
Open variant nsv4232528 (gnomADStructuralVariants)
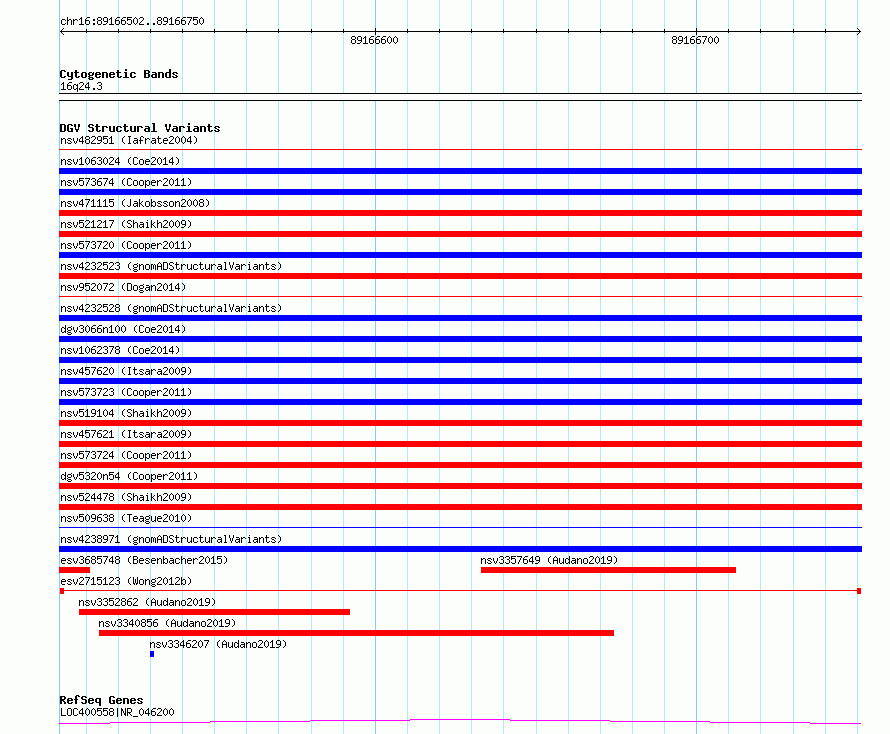coord(171,308)
